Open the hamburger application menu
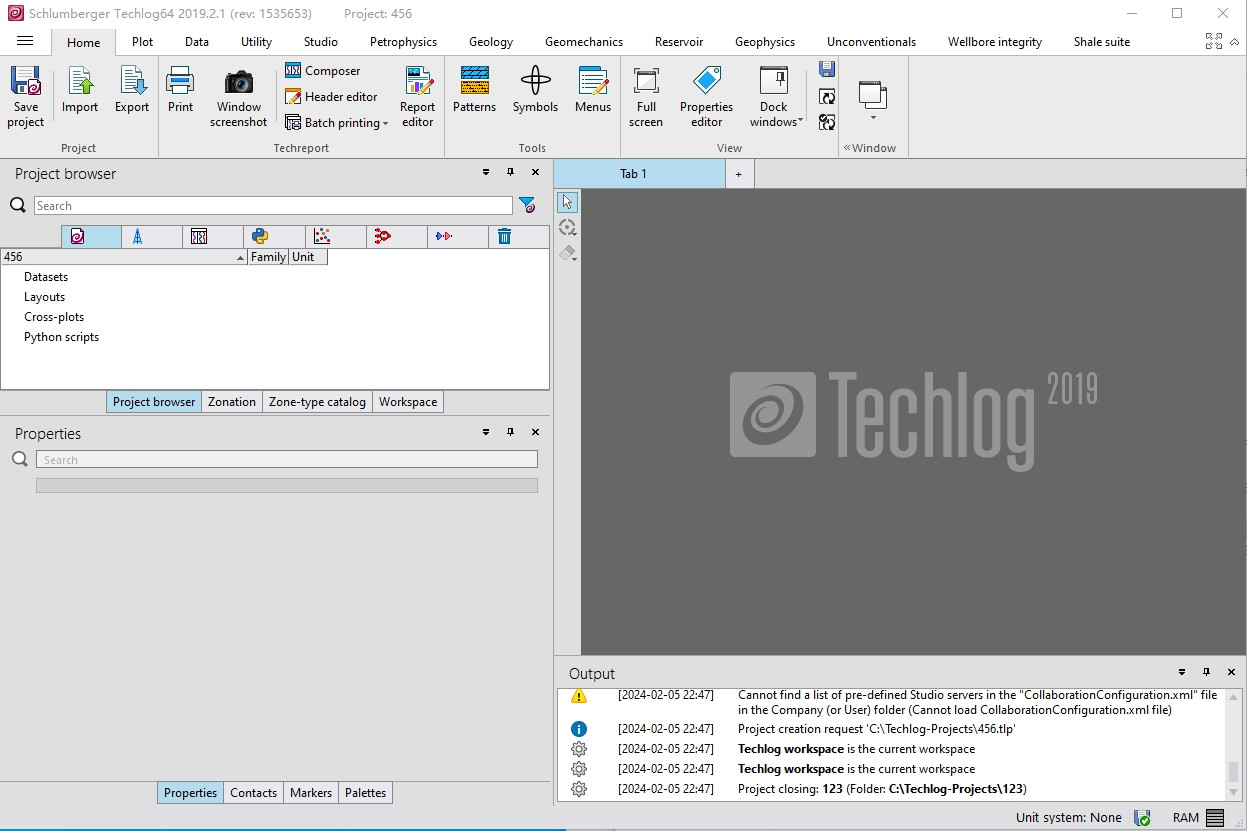 (x=26, y=41)
